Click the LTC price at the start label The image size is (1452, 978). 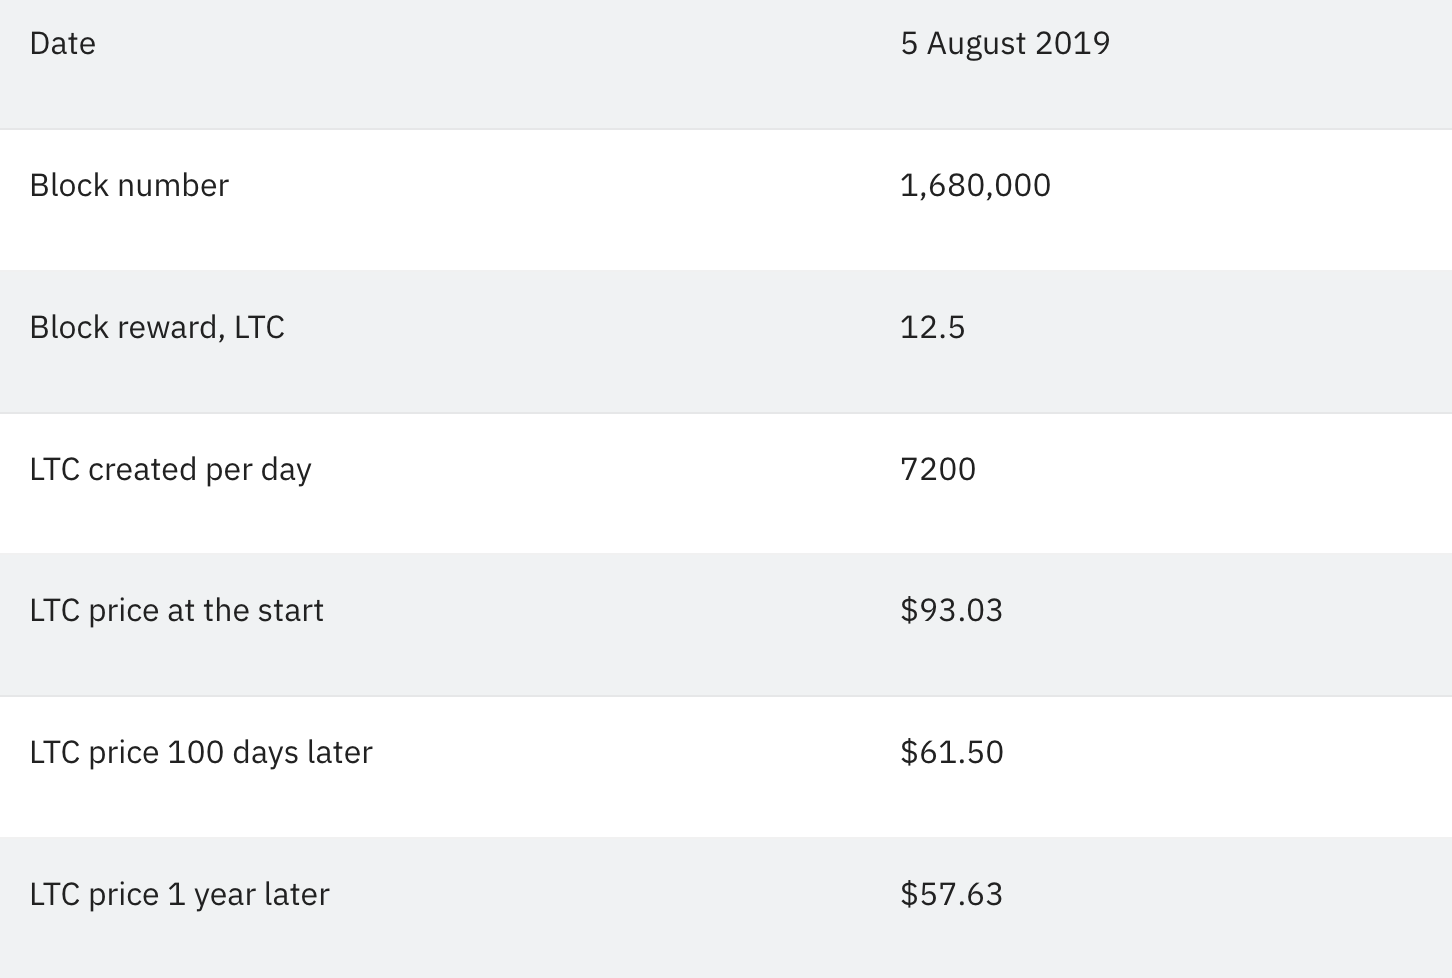point(176,611)
